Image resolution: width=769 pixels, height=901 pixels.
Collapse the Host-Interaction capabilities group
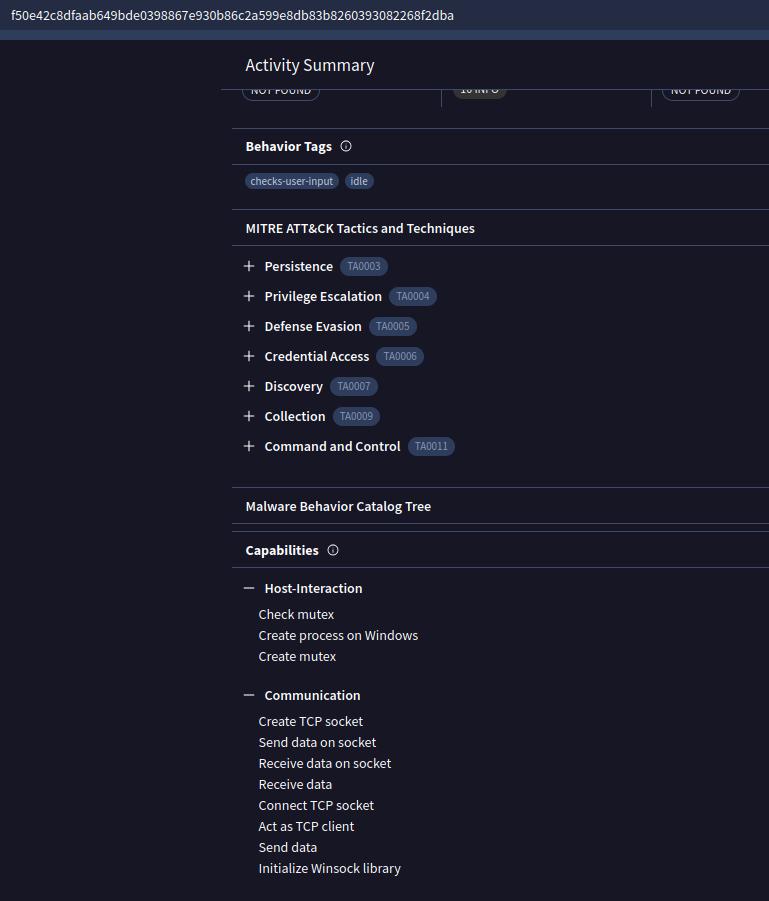pyautogui.click(x=249, y=588)
